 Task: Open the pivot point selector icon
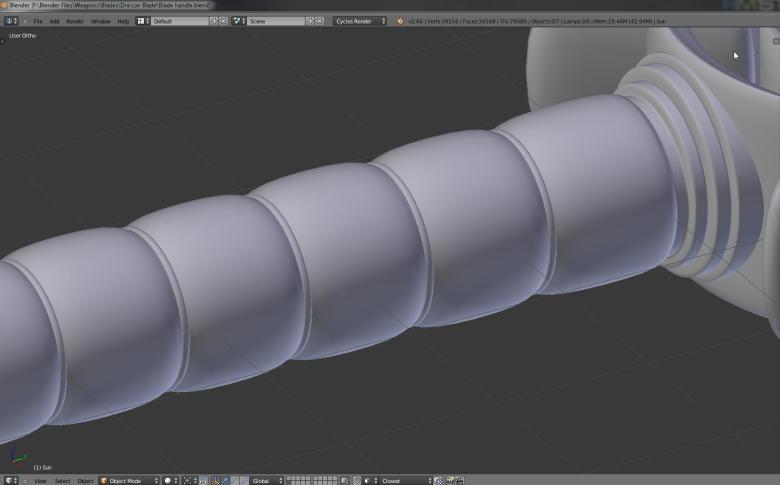tap(189, 481)
